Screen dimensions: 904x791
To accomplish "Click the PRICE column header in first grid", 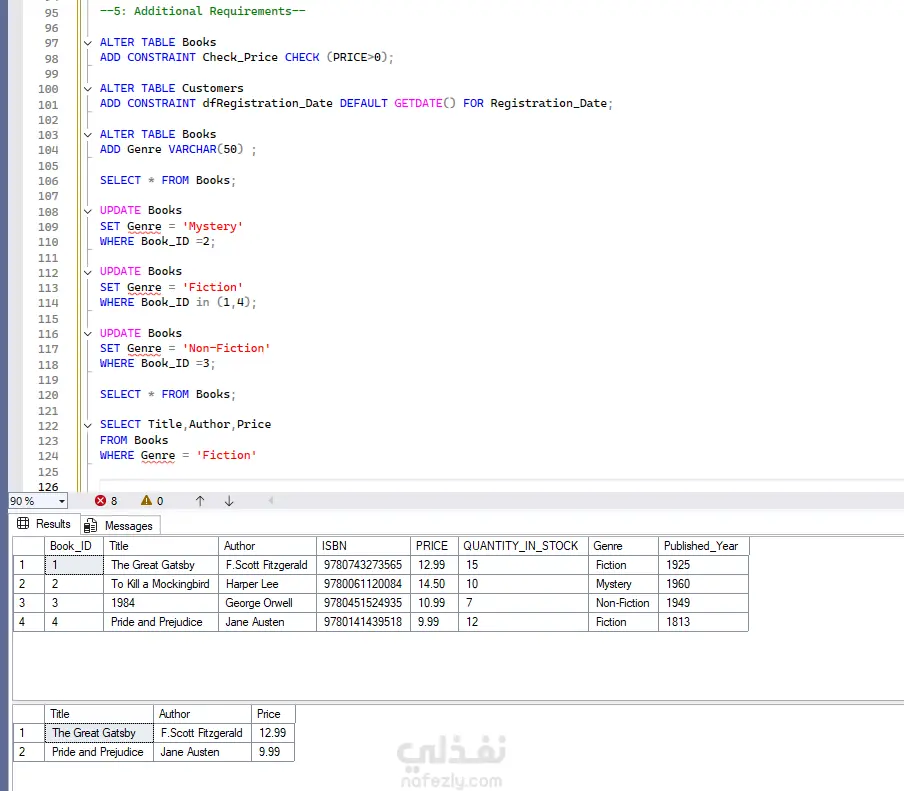I will tap(434, 546).
